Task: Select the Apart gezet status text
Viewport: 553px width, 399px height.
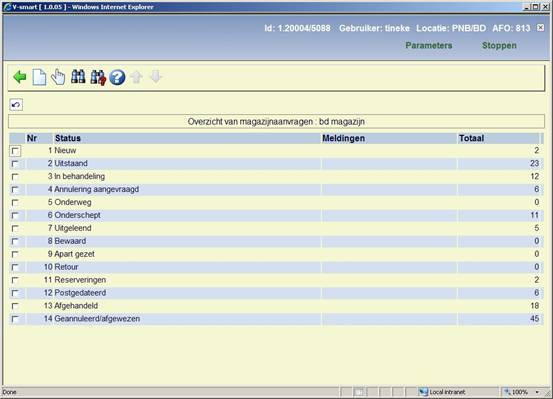Action: [74, 254]
